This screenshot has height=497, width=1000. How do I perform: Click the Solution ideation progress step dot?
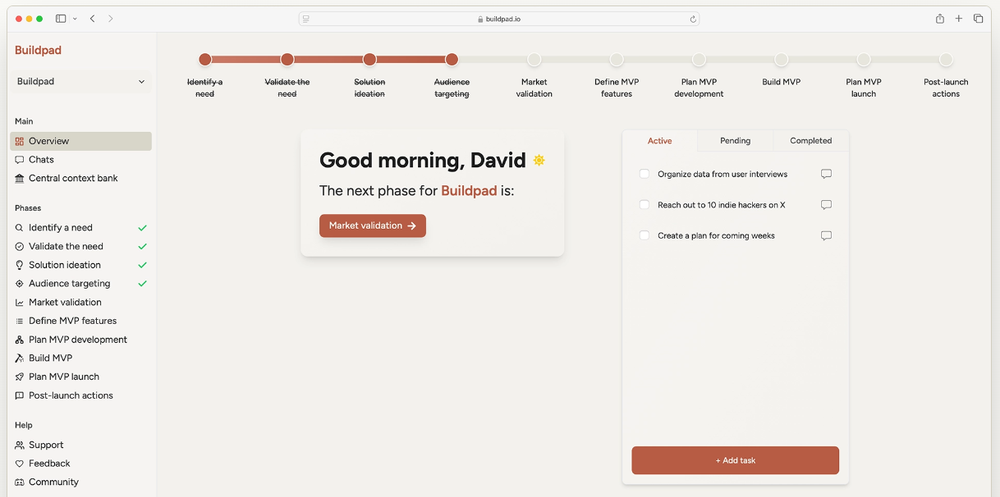click(x=369, y=59)
